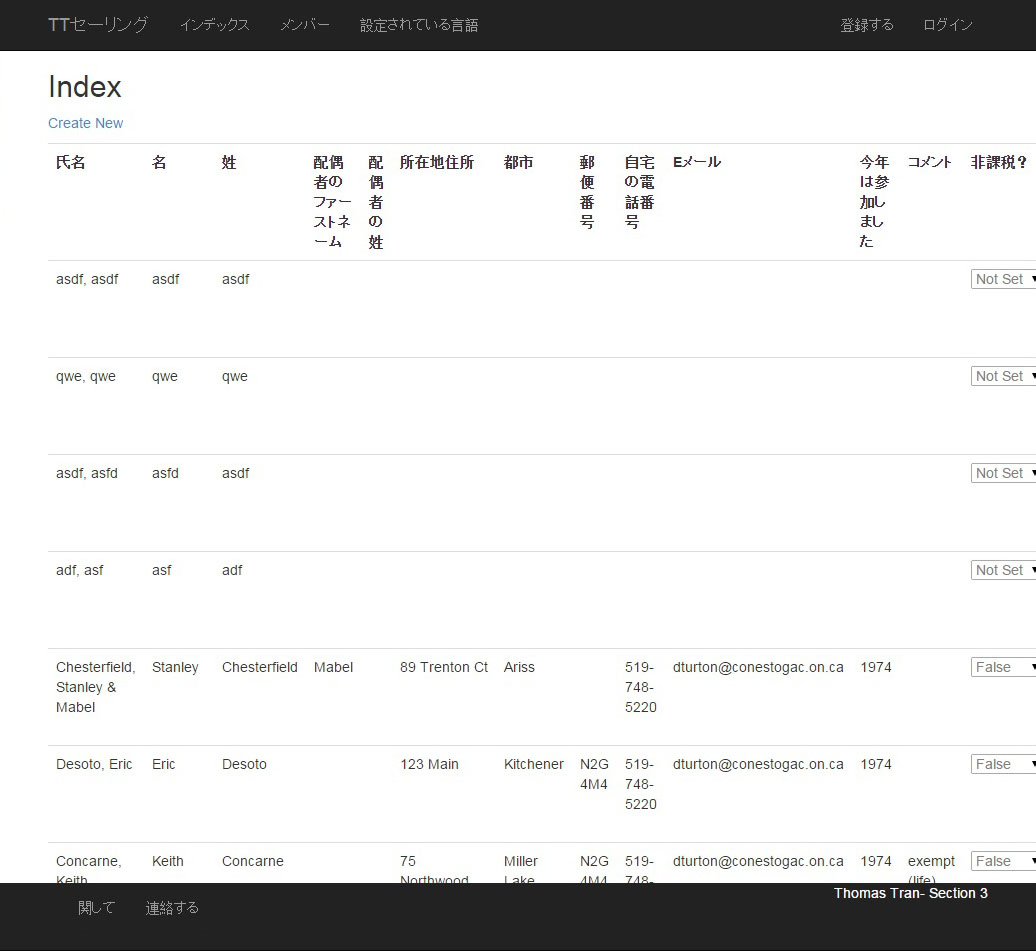Screen dimensions: 1036x951
Task: Open the False dropdown for Chesterfield row
Action: pyautogui.click(x=1003, y=668)
